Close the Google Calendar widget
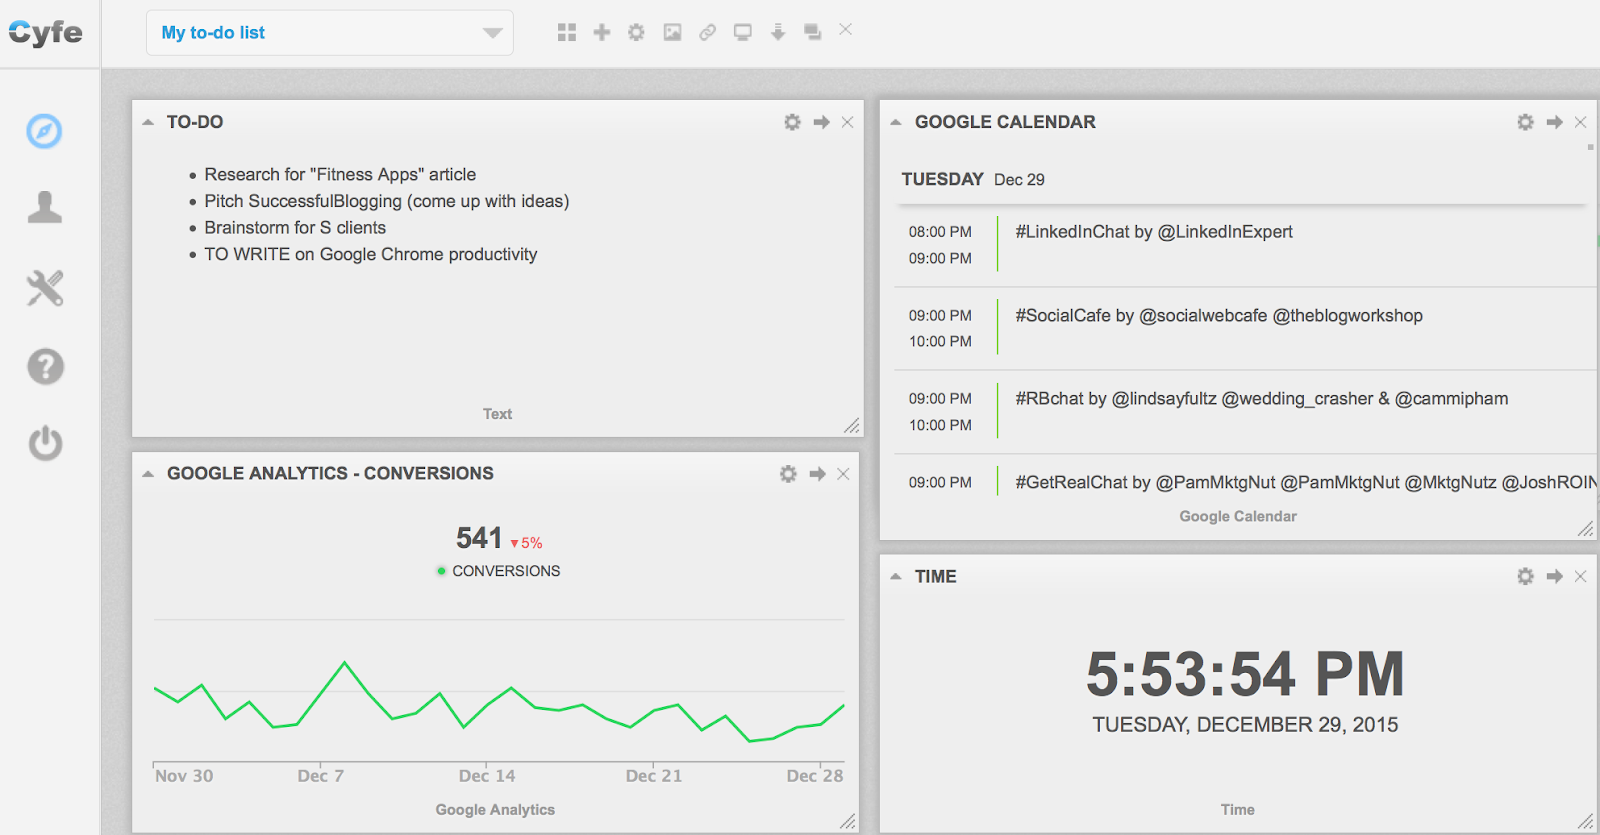Viewport: 1600px width, 835px height. 1580,122
